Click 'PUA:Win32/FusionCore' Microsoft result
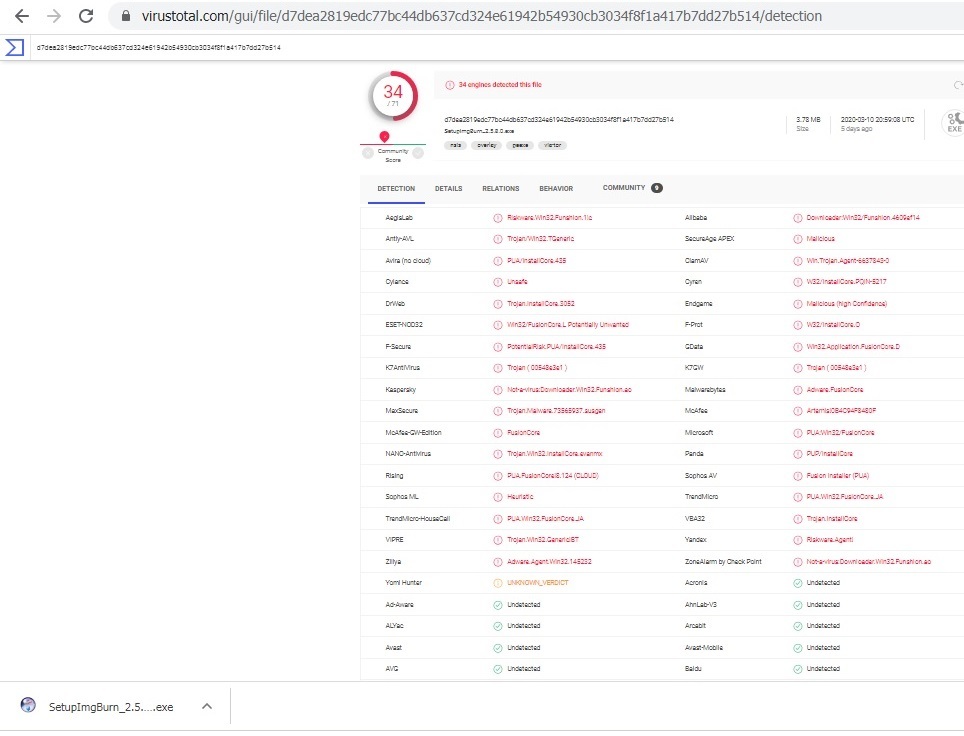This screenshot has width=964, height=736. [x=840, y=433]
